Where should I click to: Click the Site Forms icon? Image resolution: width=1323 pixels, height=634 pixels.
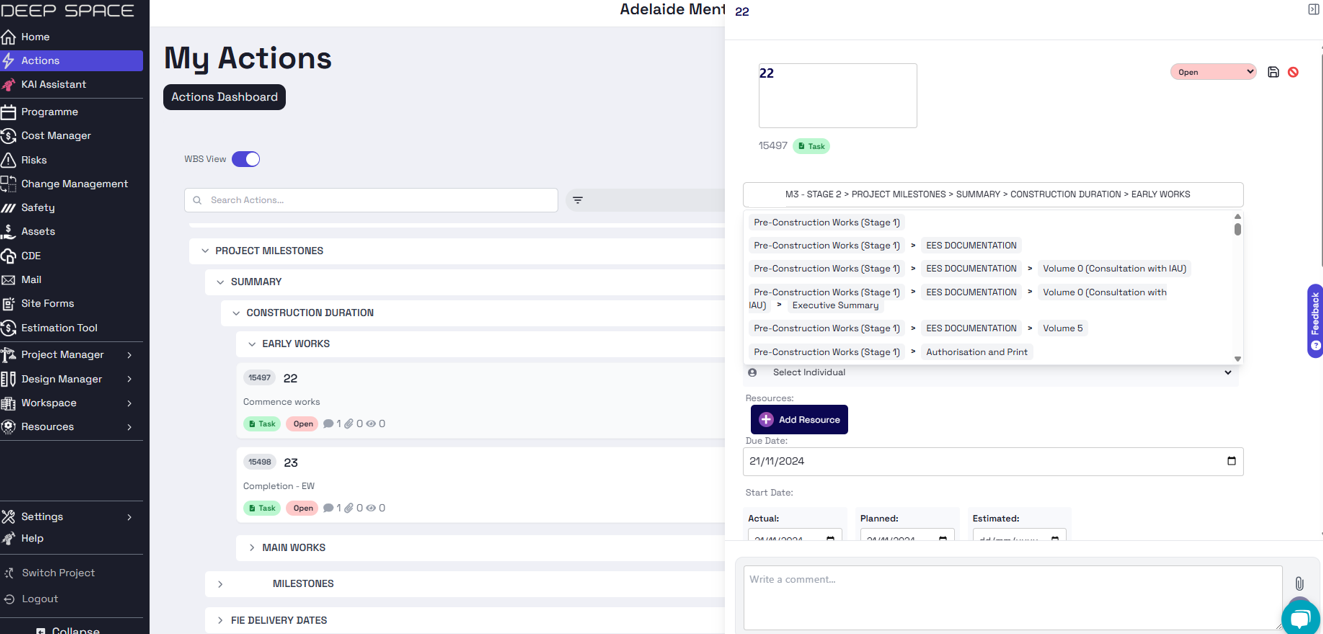(9, 304)
